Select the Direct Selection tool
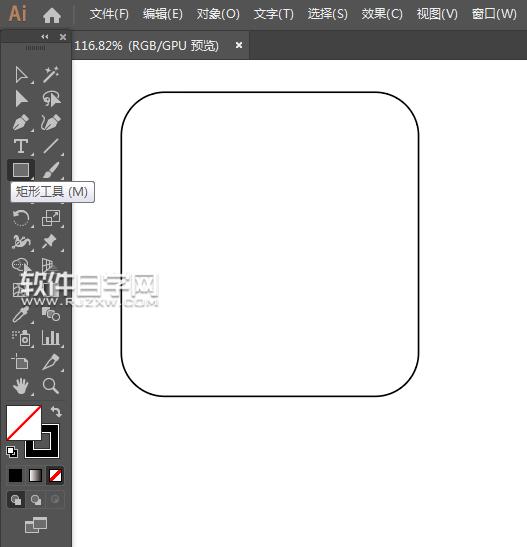The image size is (527, 547). tap(21, 99)
